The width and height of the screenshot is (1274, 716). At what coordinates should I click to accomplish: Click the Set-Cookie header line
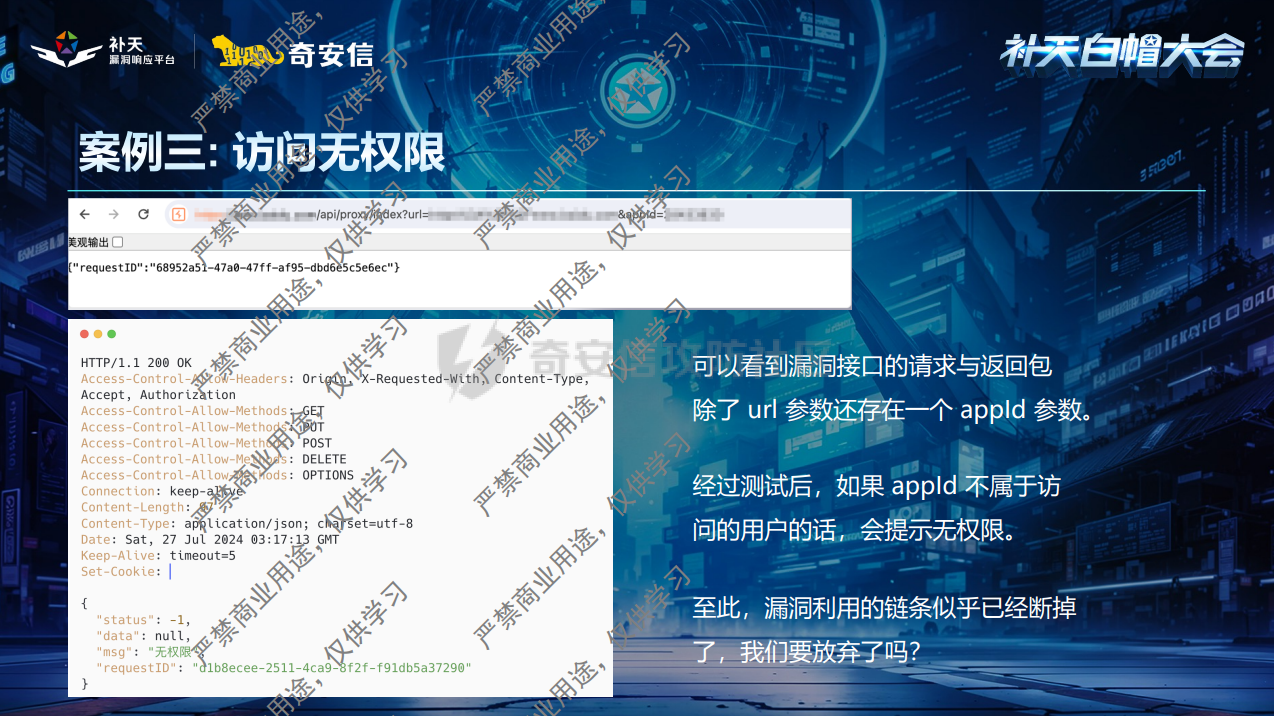126,571
